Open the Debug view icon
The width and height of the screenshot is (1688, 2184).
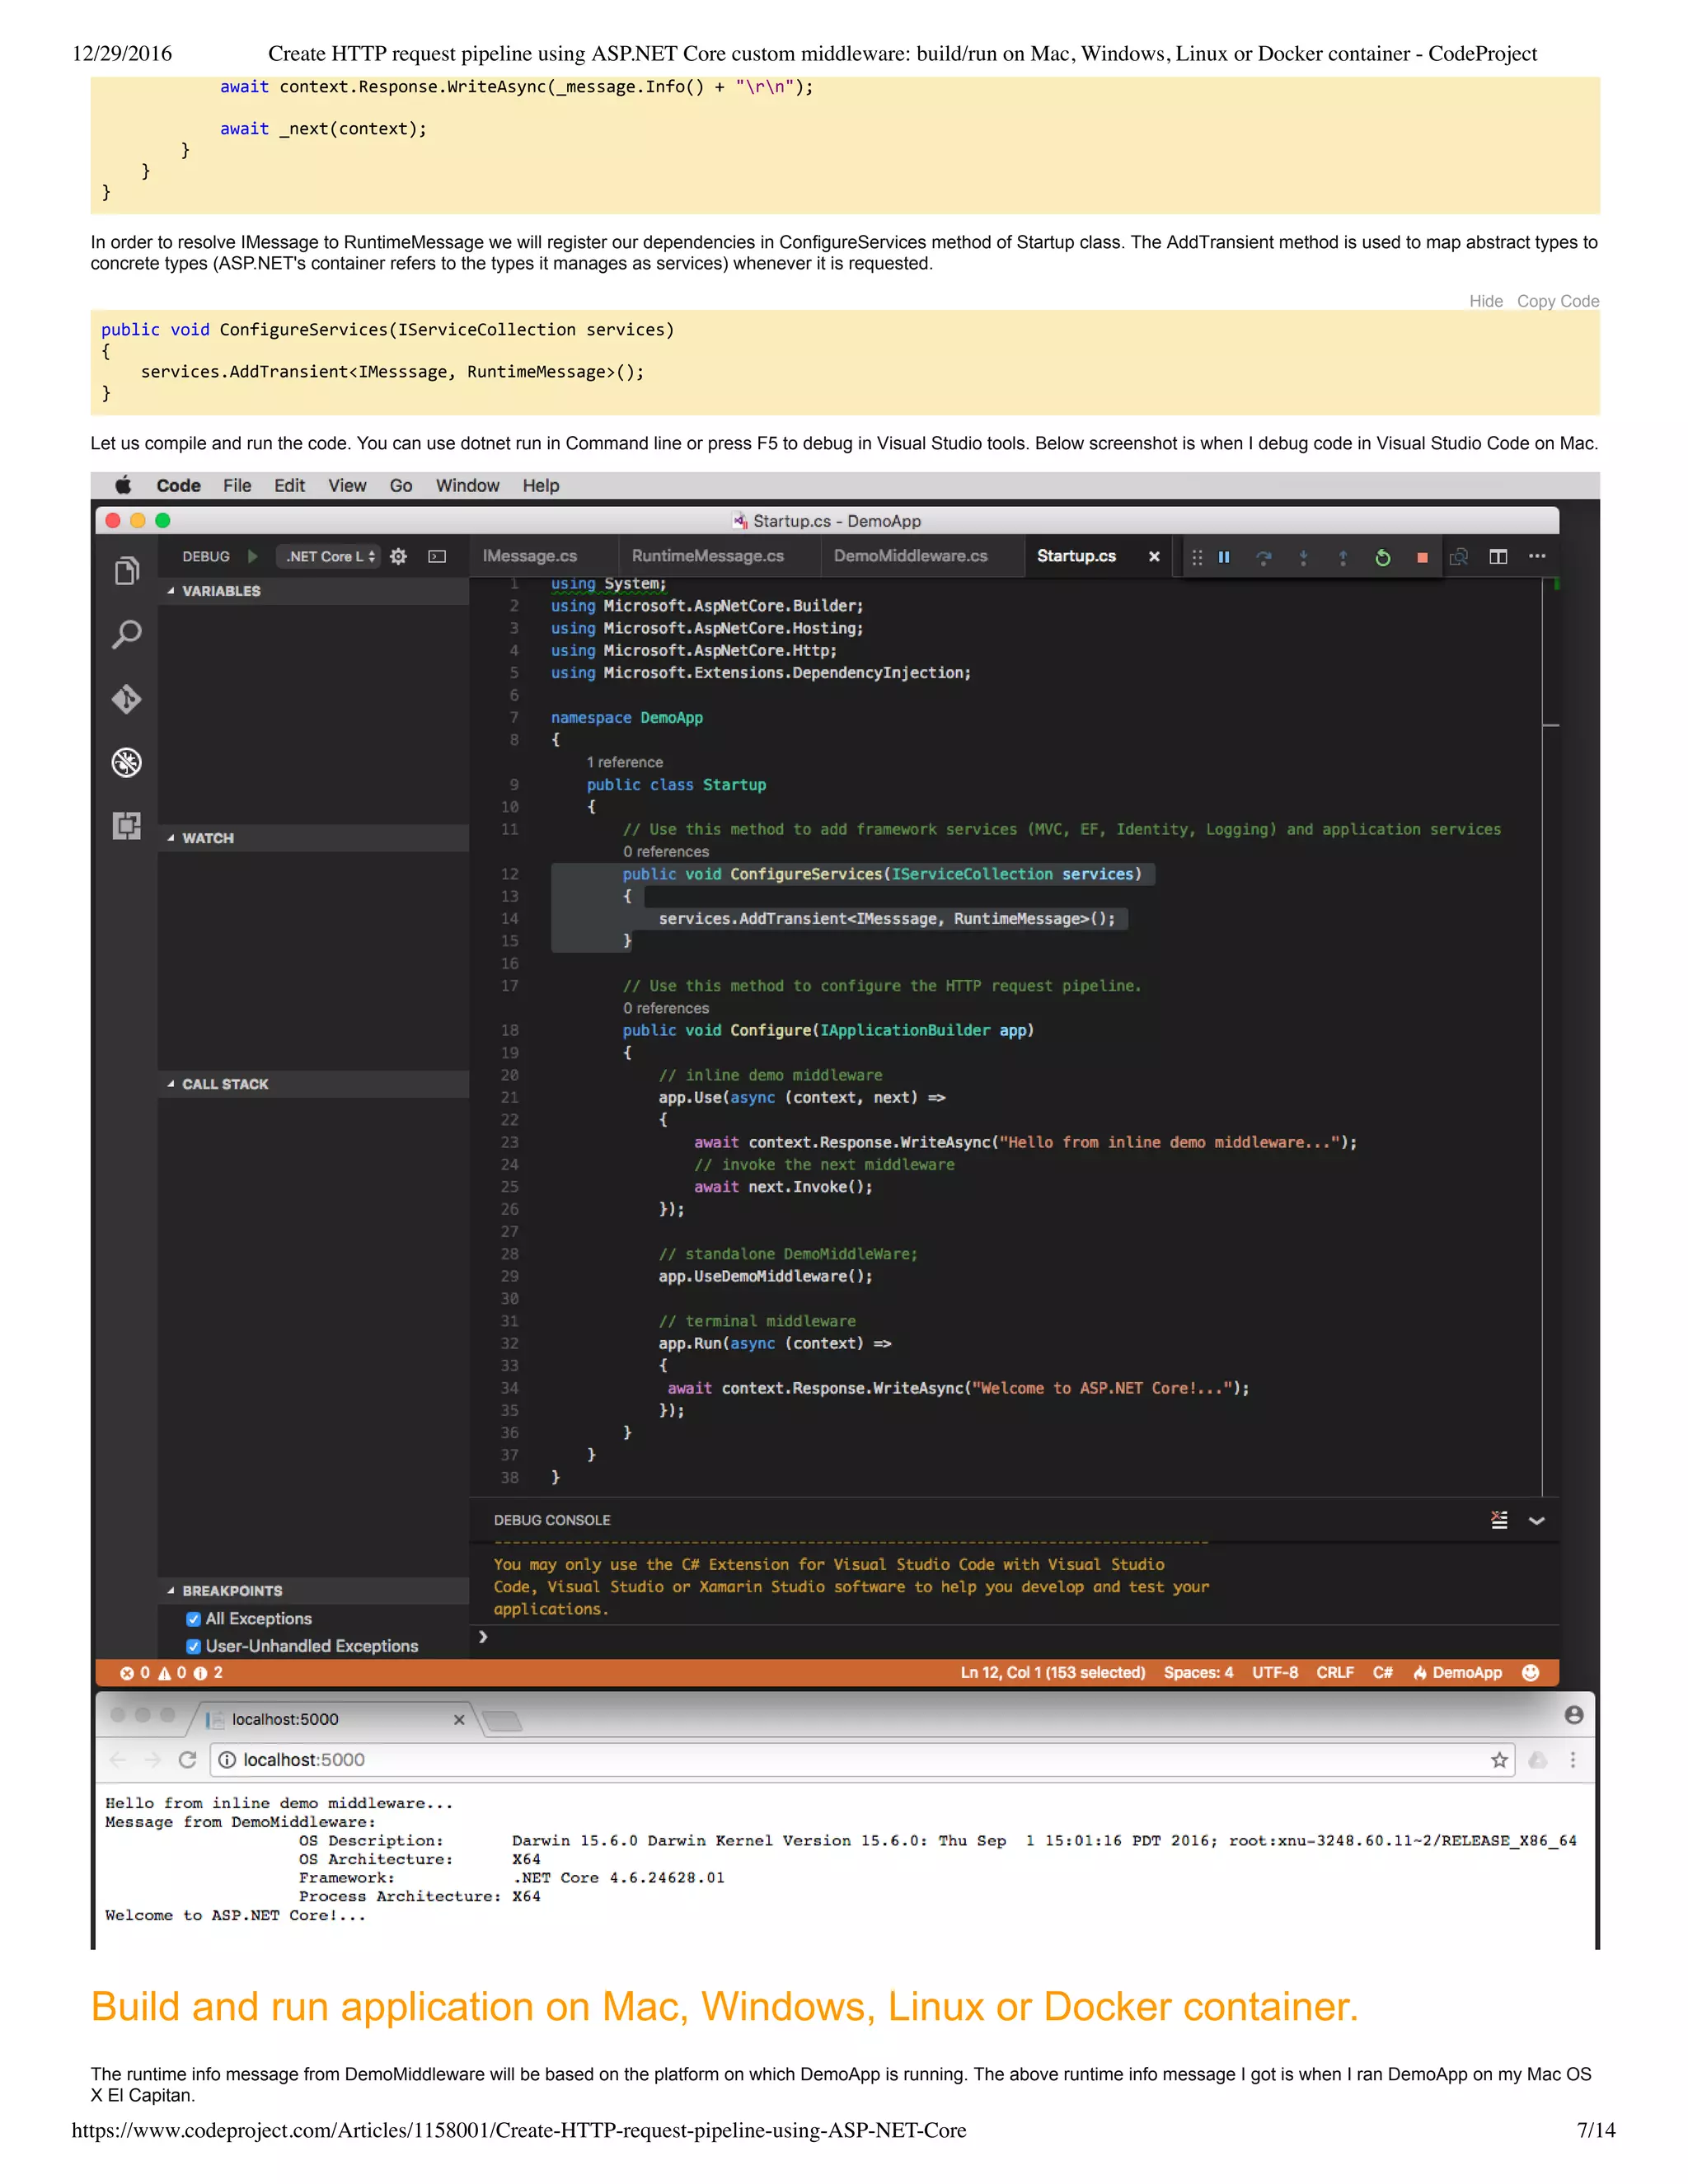pyautogui.click(x=126, y=762)
